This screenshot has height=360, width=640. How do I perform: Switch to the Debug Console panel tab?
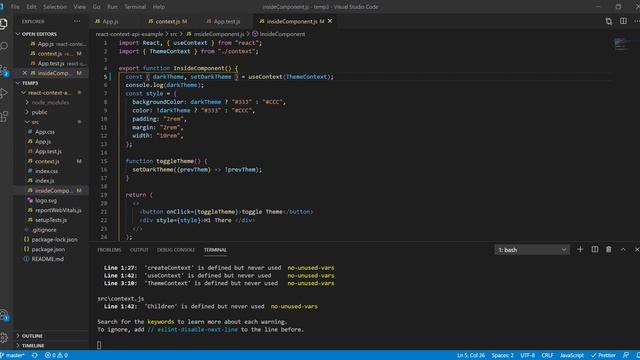point(176,250)
